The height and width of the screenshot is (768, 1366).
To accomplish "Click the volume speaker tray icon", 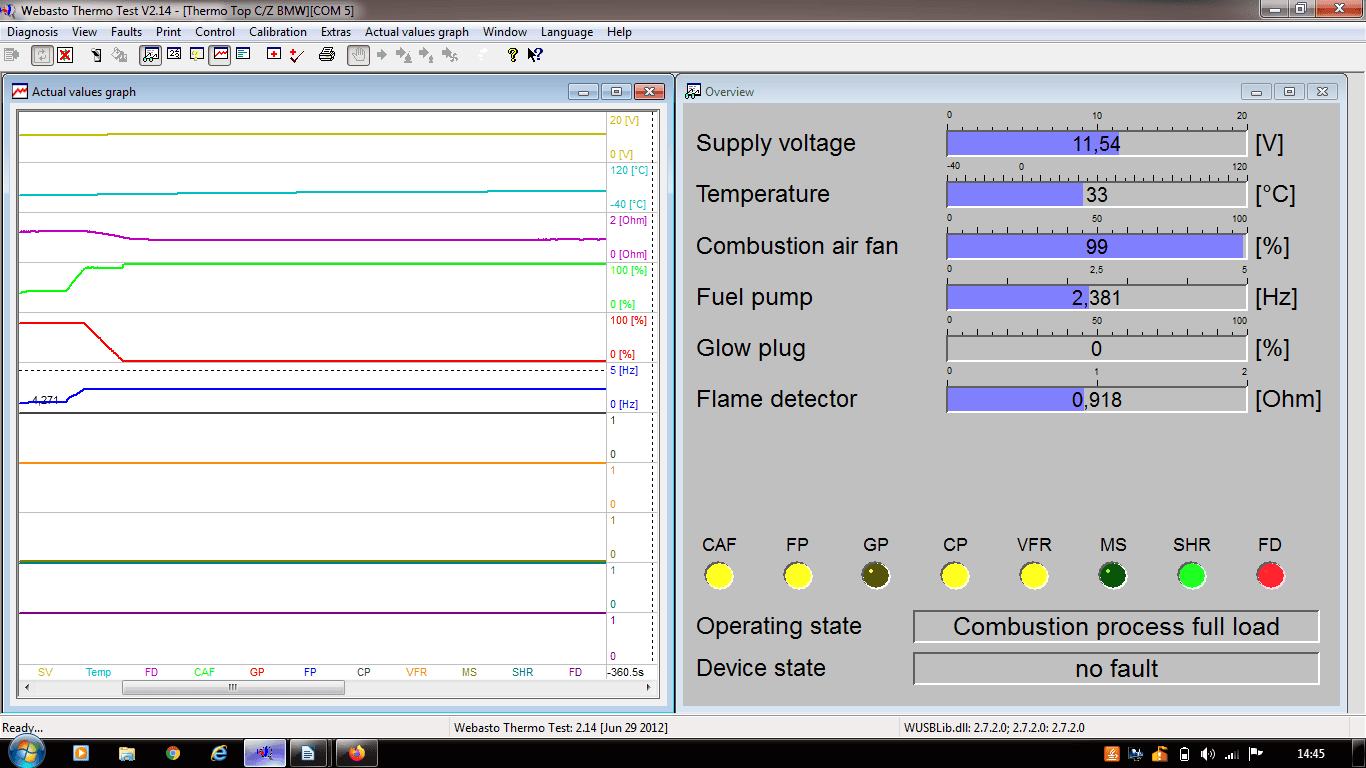I will coord(1208,754).
